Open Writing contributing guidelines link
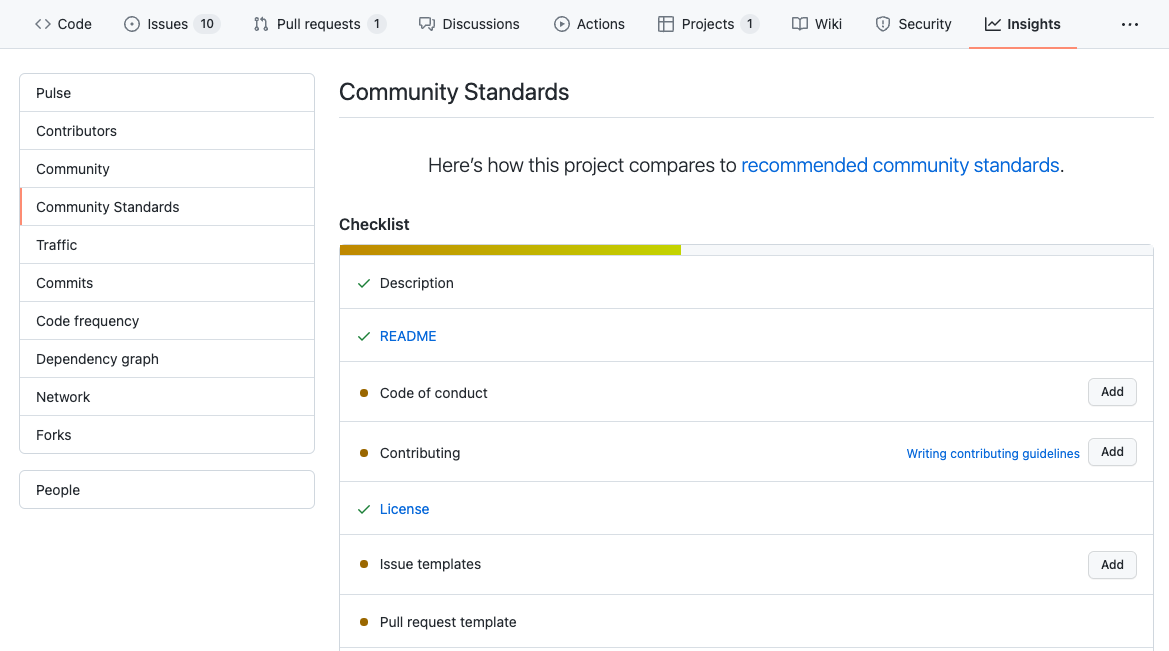 coord(993,454)
